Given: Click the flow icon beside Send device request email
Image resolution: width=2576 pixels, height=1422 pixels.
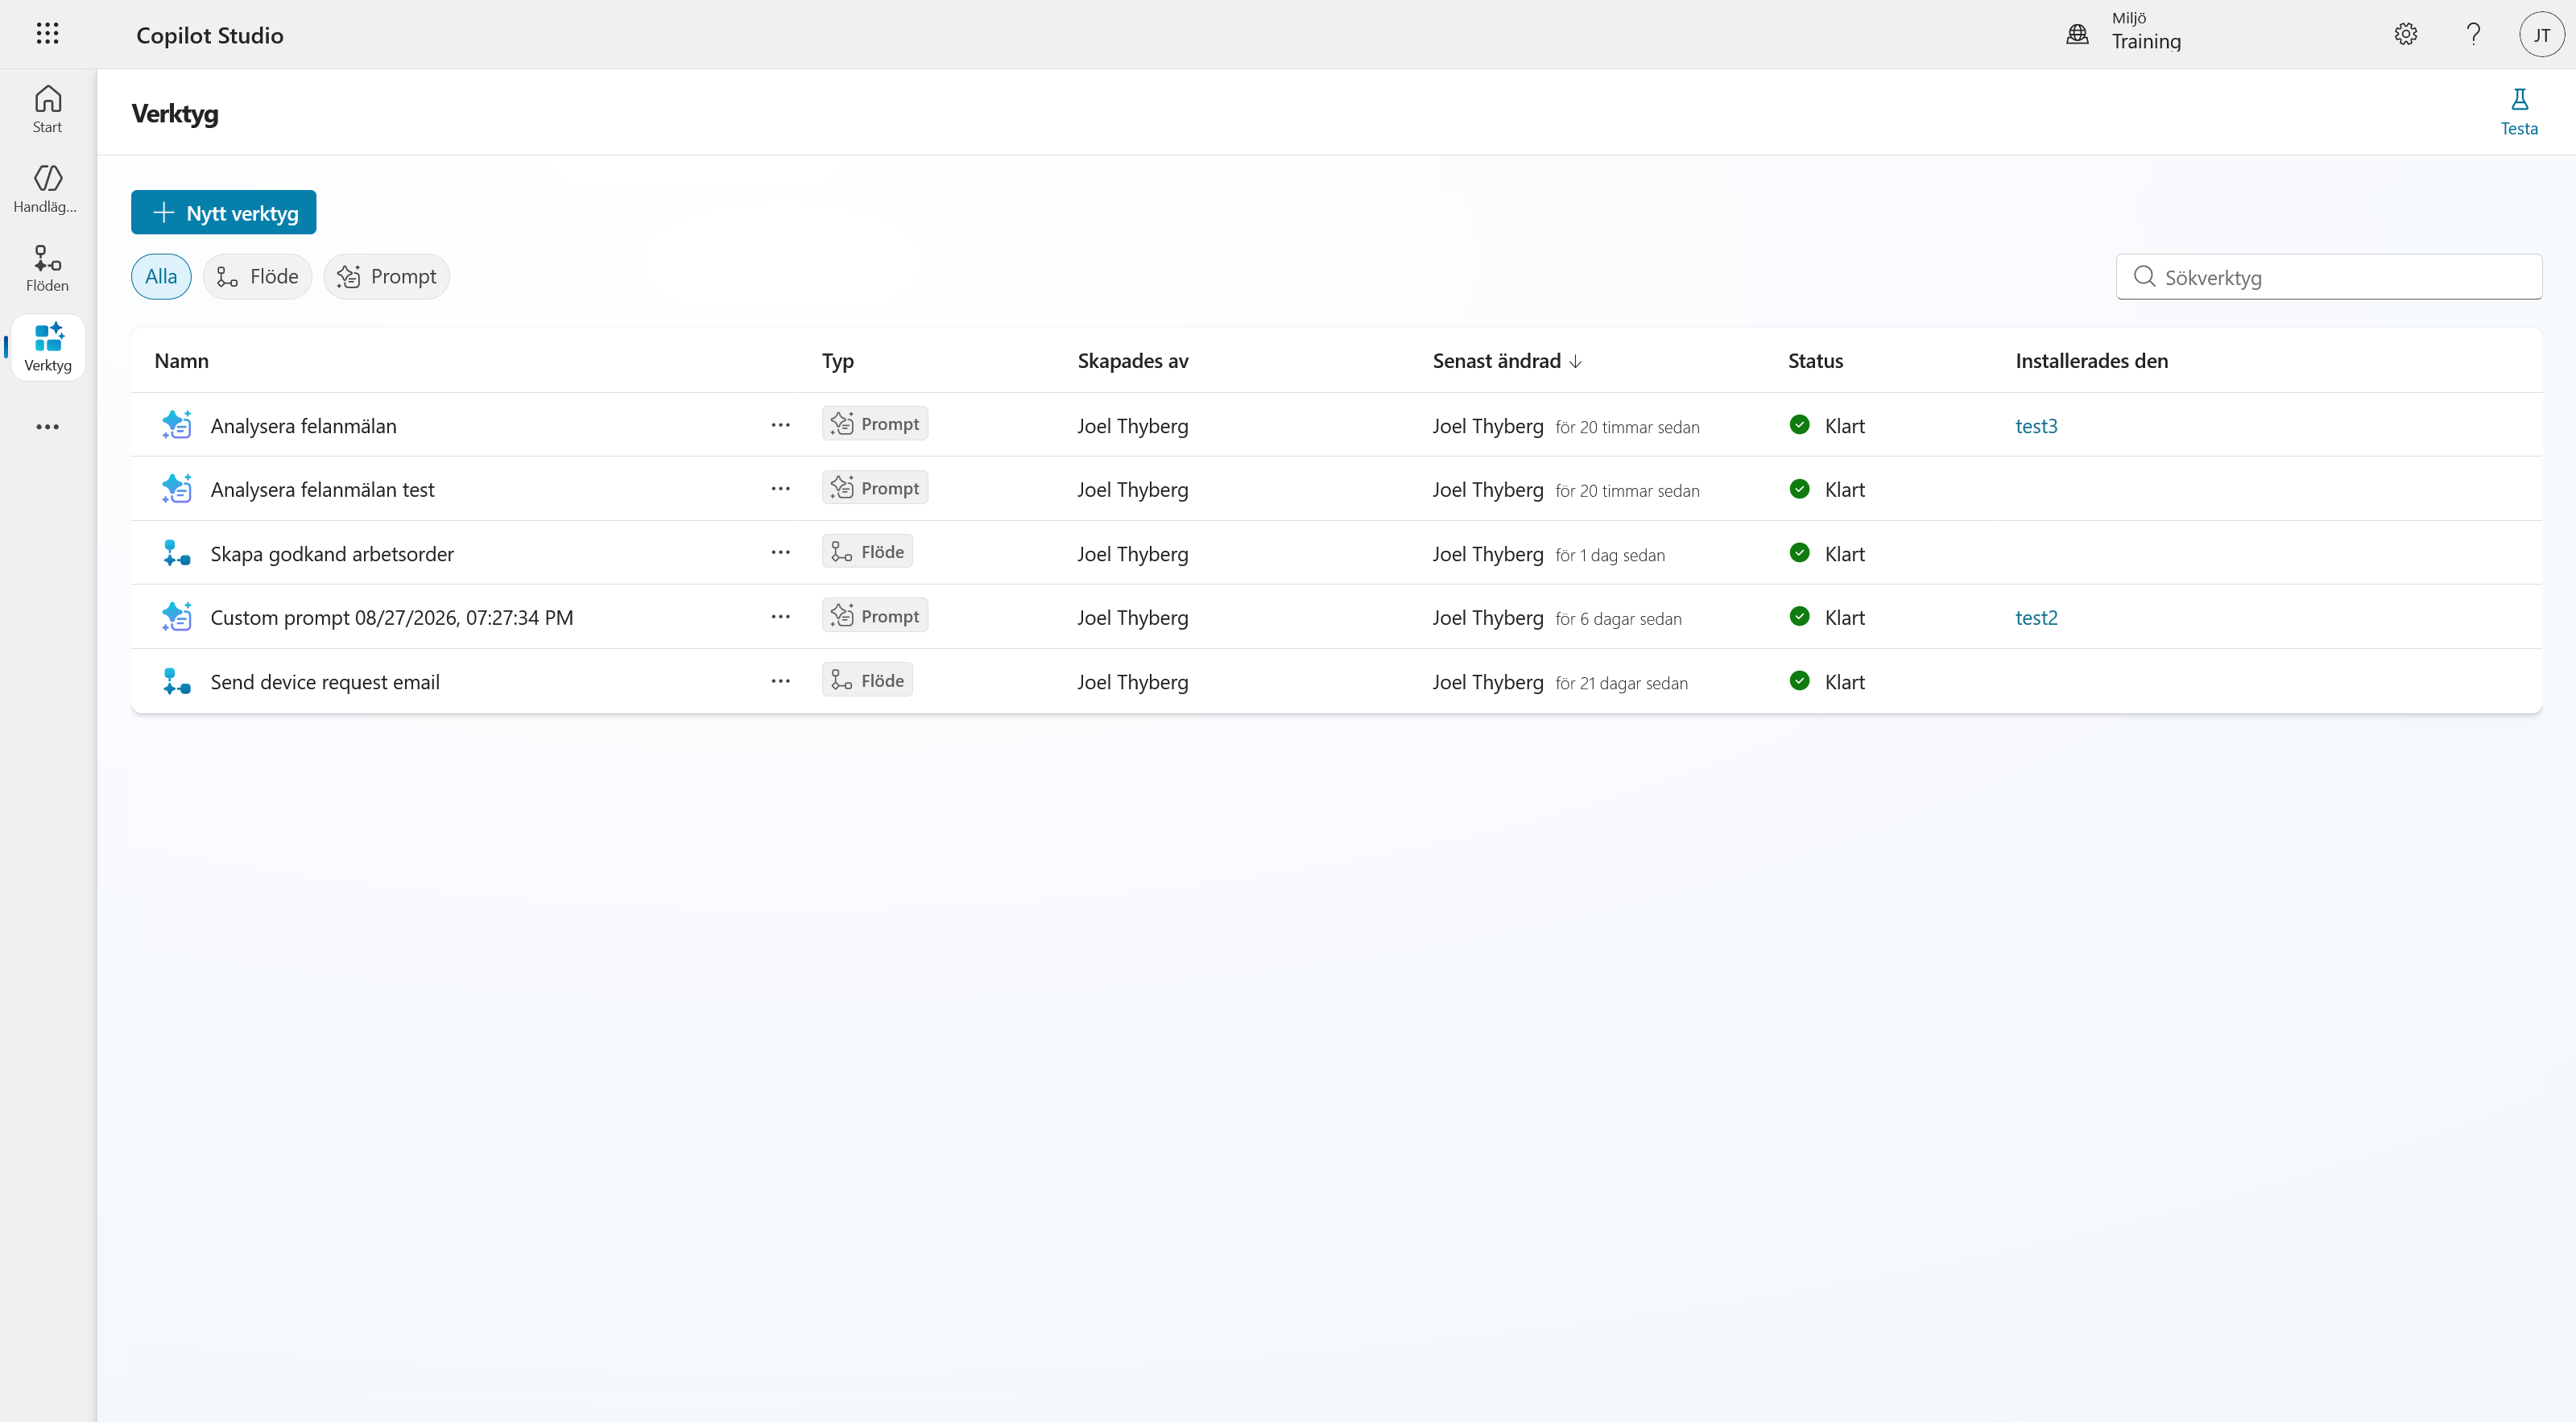Looking at the screenshot, I should [x=176, y=682].
